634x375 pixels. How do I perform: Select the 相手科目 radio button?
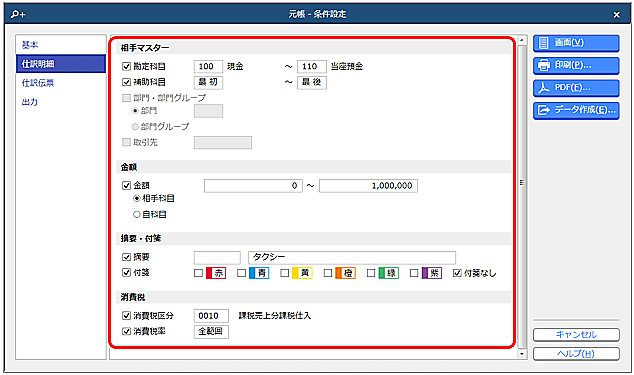tap(137, 199)
